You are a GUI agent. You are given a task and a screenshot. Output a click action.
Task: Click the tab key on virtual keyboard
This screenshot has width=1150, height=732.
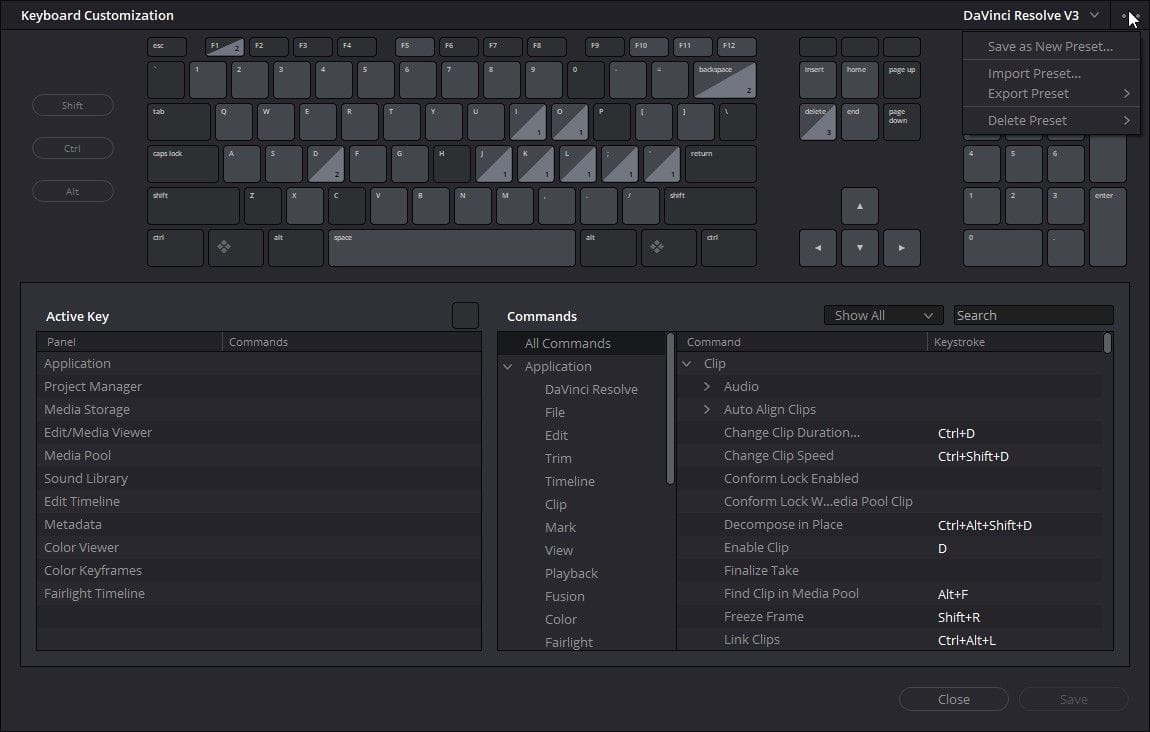(179, 122)
